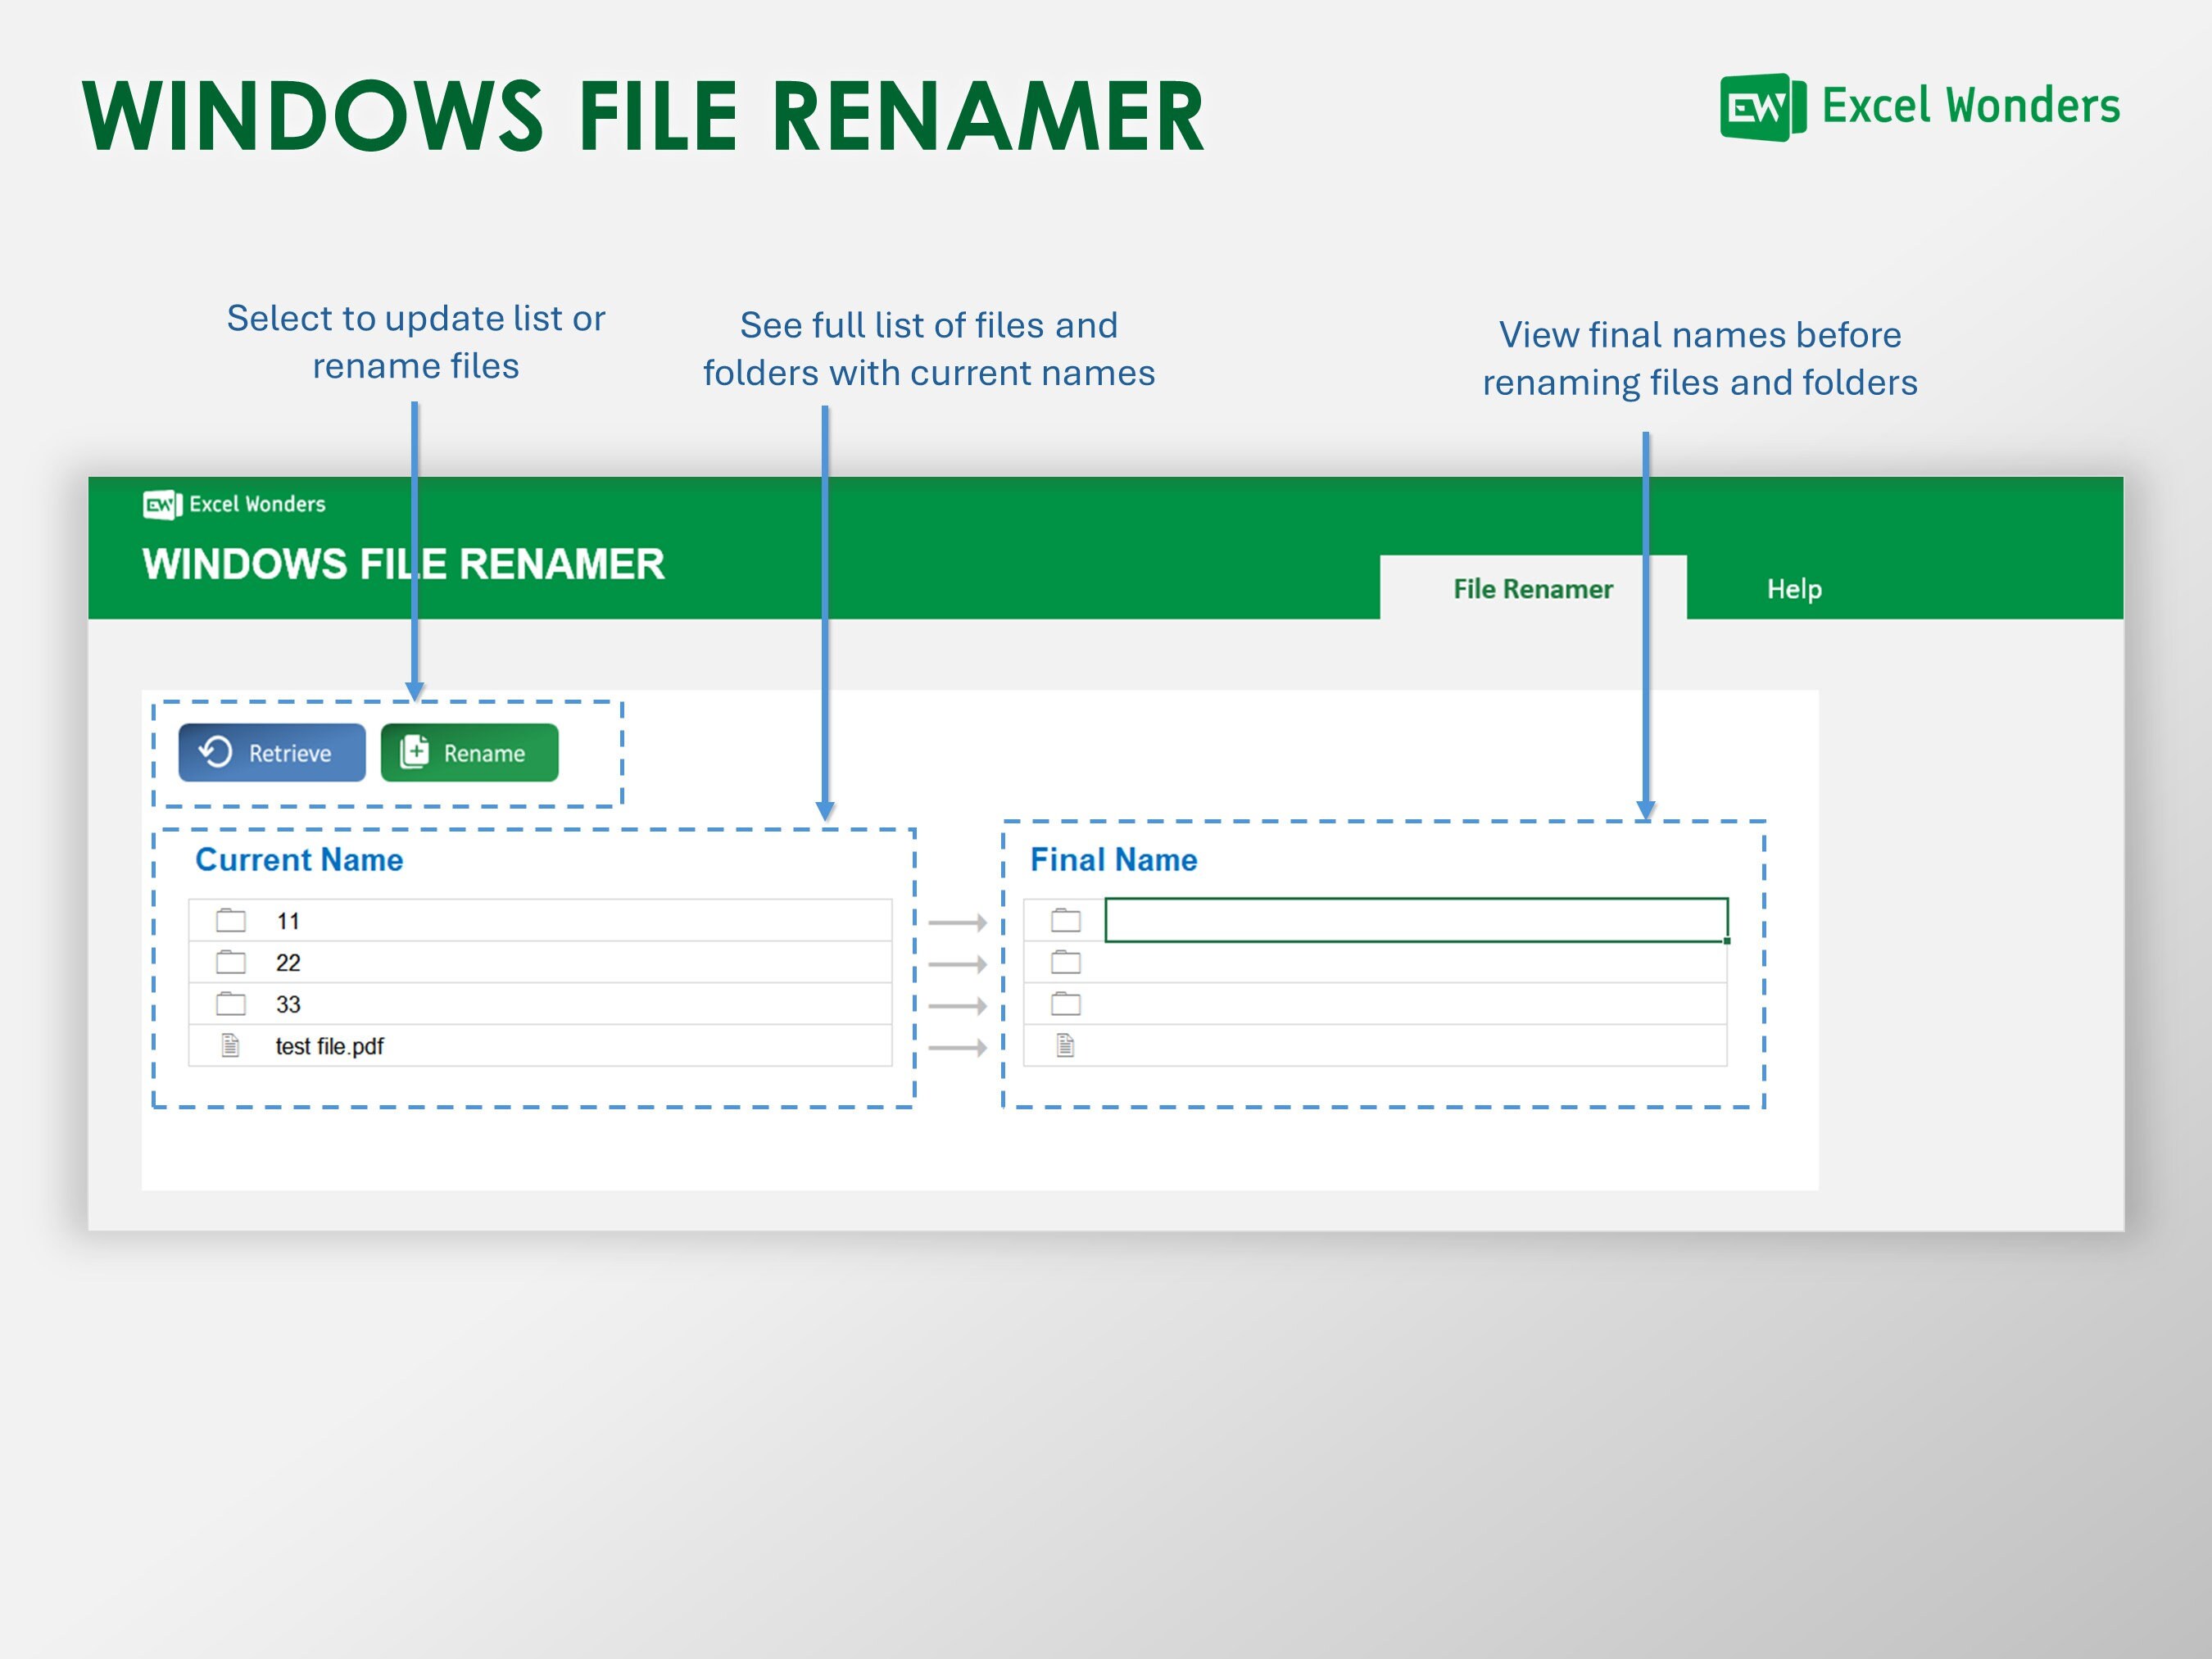Select the folder icon beside "22"

click(x=230, y=963)
